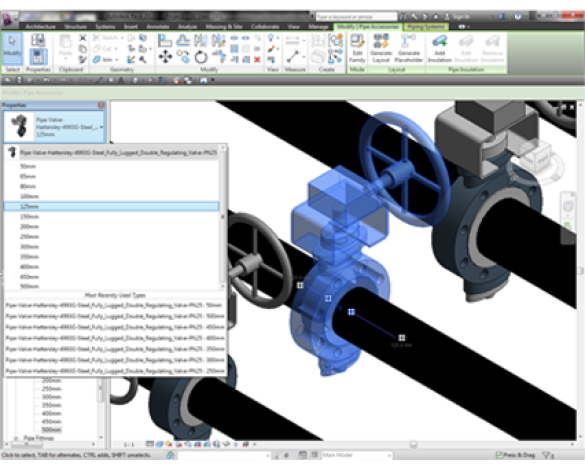Image resolution: width=585 pixels, height=471 pixels.
Task: Open the Structure ribbon tab
Action: (75, 27)
